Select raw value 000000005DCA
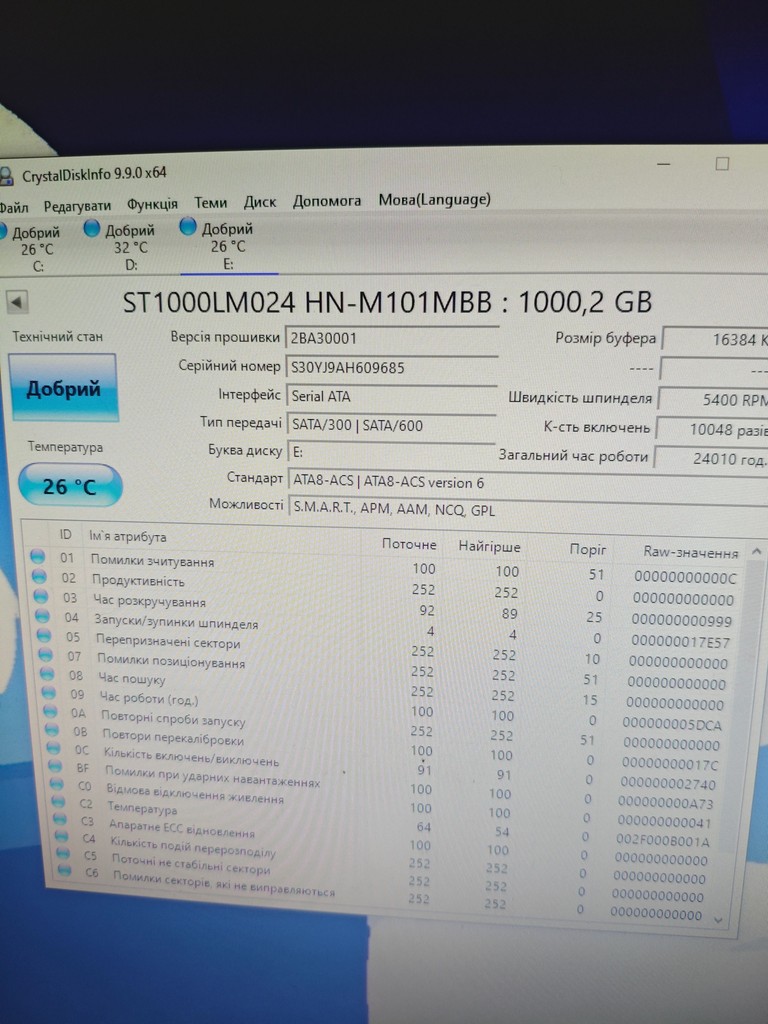768x1024 pixels. point(672,724)
